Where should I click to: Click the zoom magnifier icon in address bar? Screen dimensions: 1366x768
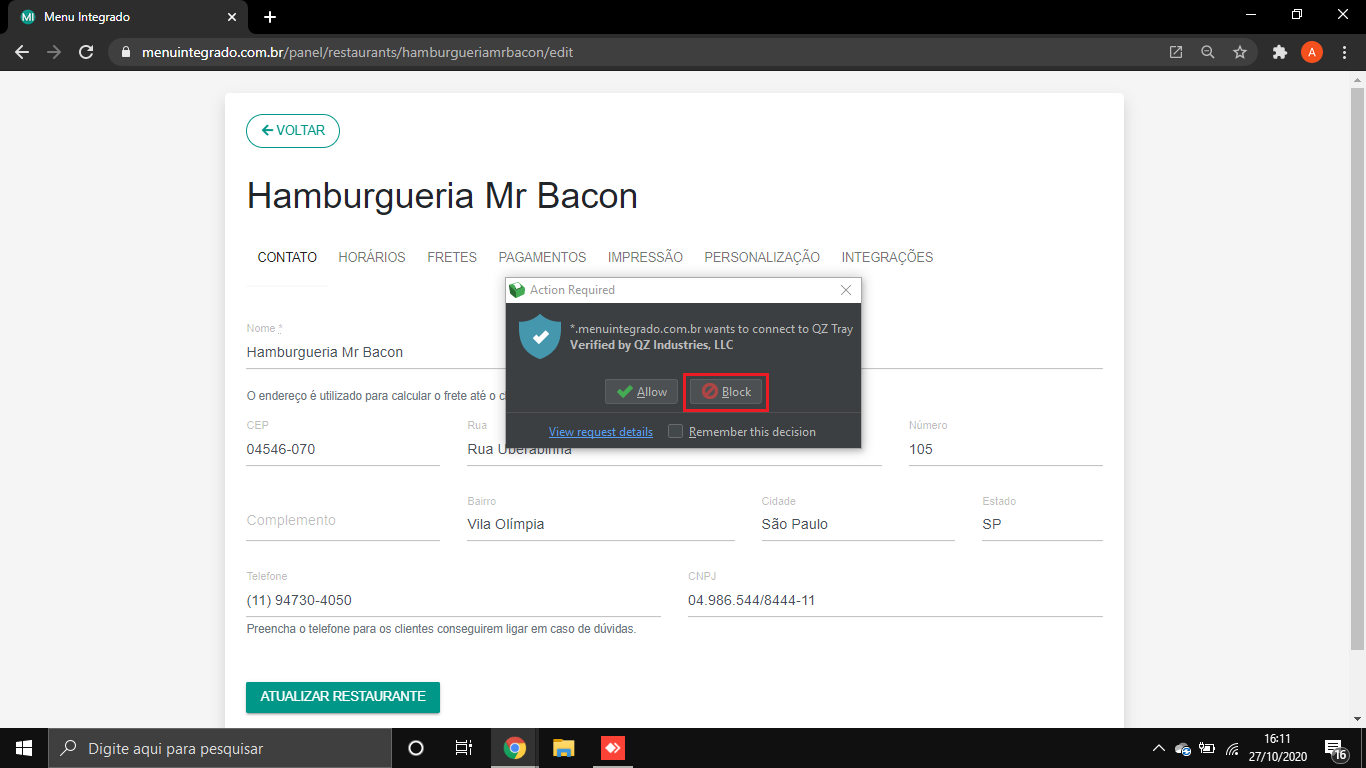click(1208, 52)
